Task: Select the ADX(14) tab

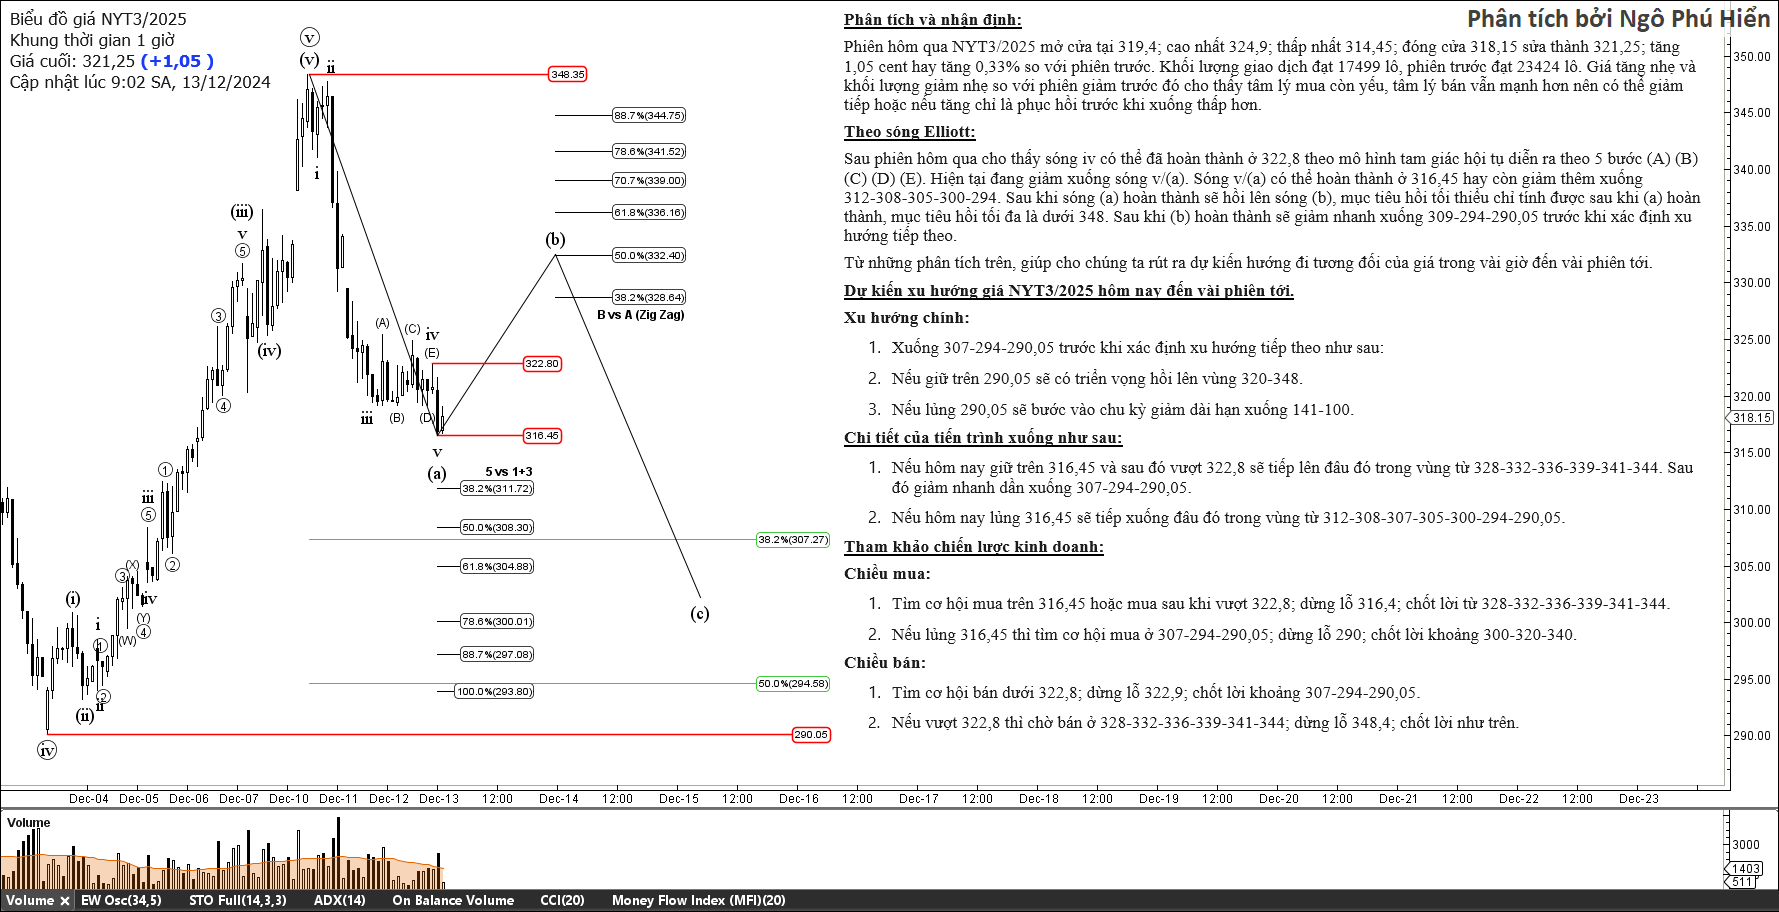Action: click(x=339, y=901)
